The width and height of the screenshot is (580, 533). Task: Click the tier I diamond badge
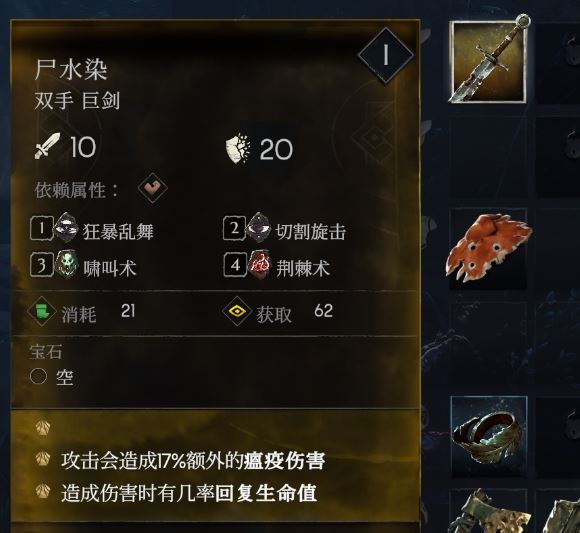coord(385,55)
